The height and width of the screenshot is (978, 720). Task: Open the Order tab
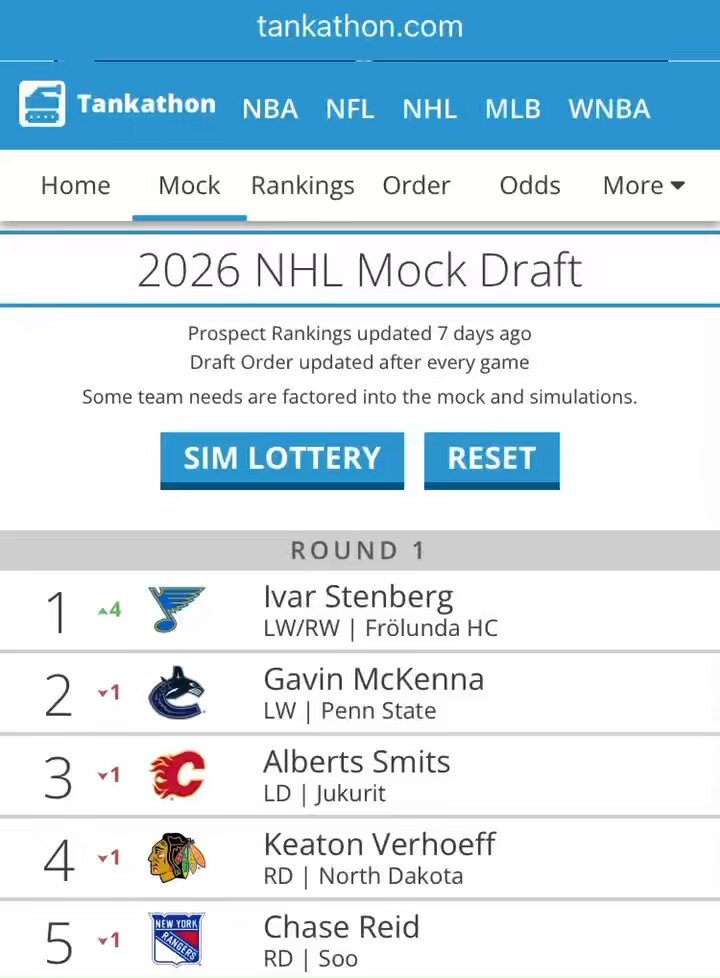click(416, 185)
